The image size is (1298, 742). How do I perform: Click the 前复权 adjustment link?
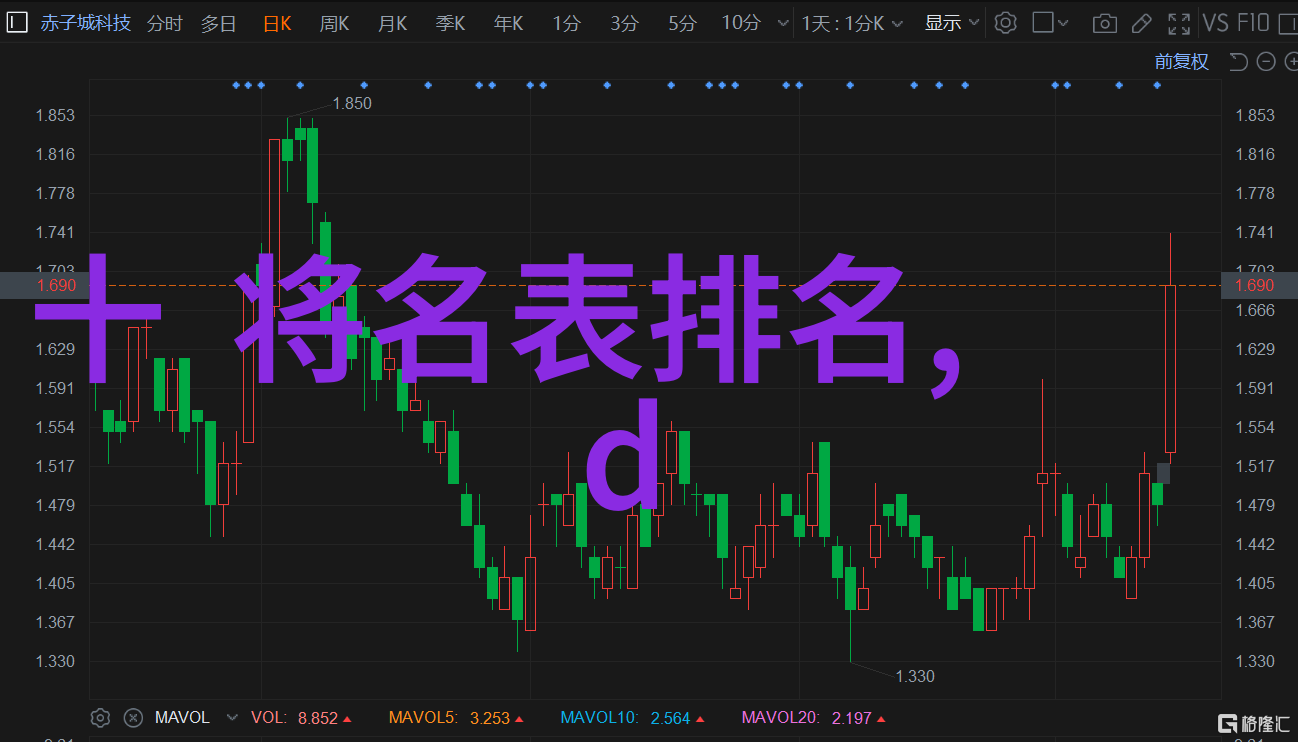[x=1181, y=62]
